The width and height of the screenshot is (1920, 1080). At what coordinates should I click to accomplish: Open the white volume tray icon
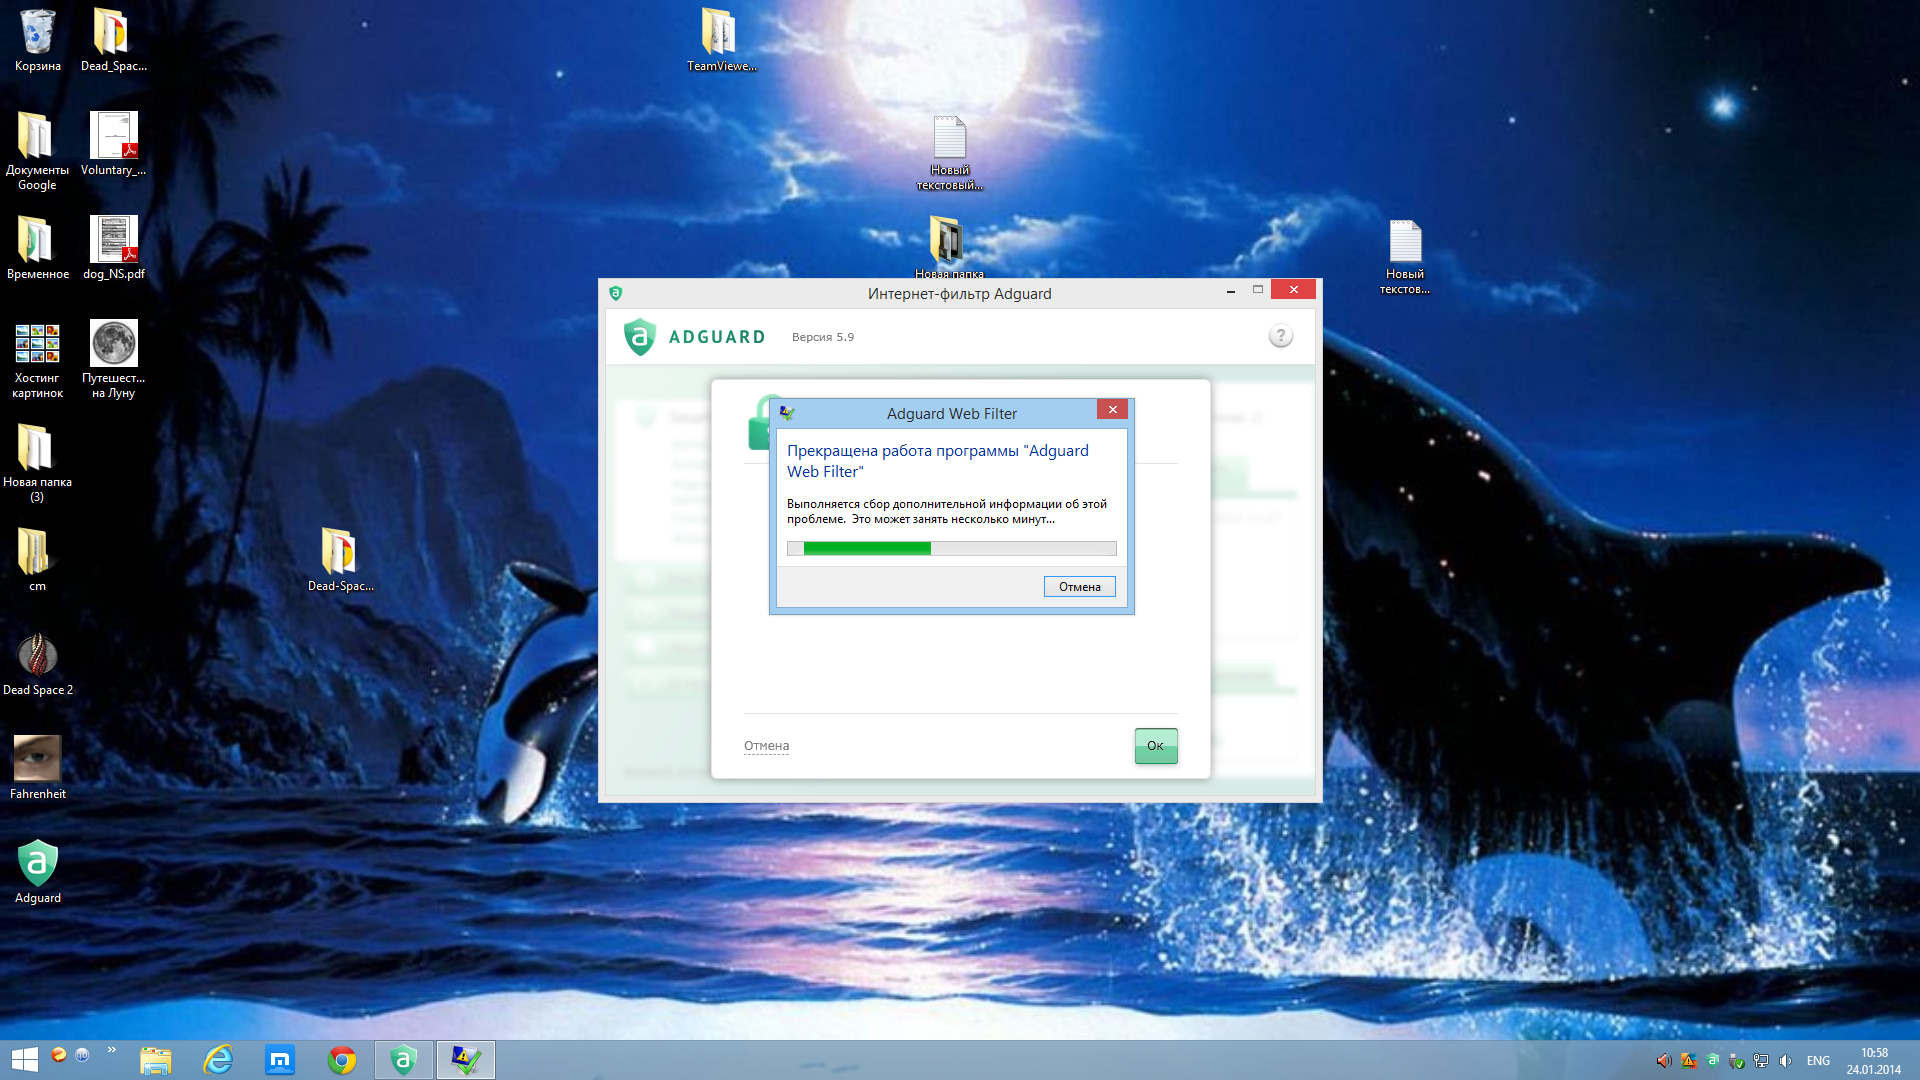coord(1785,1061)
